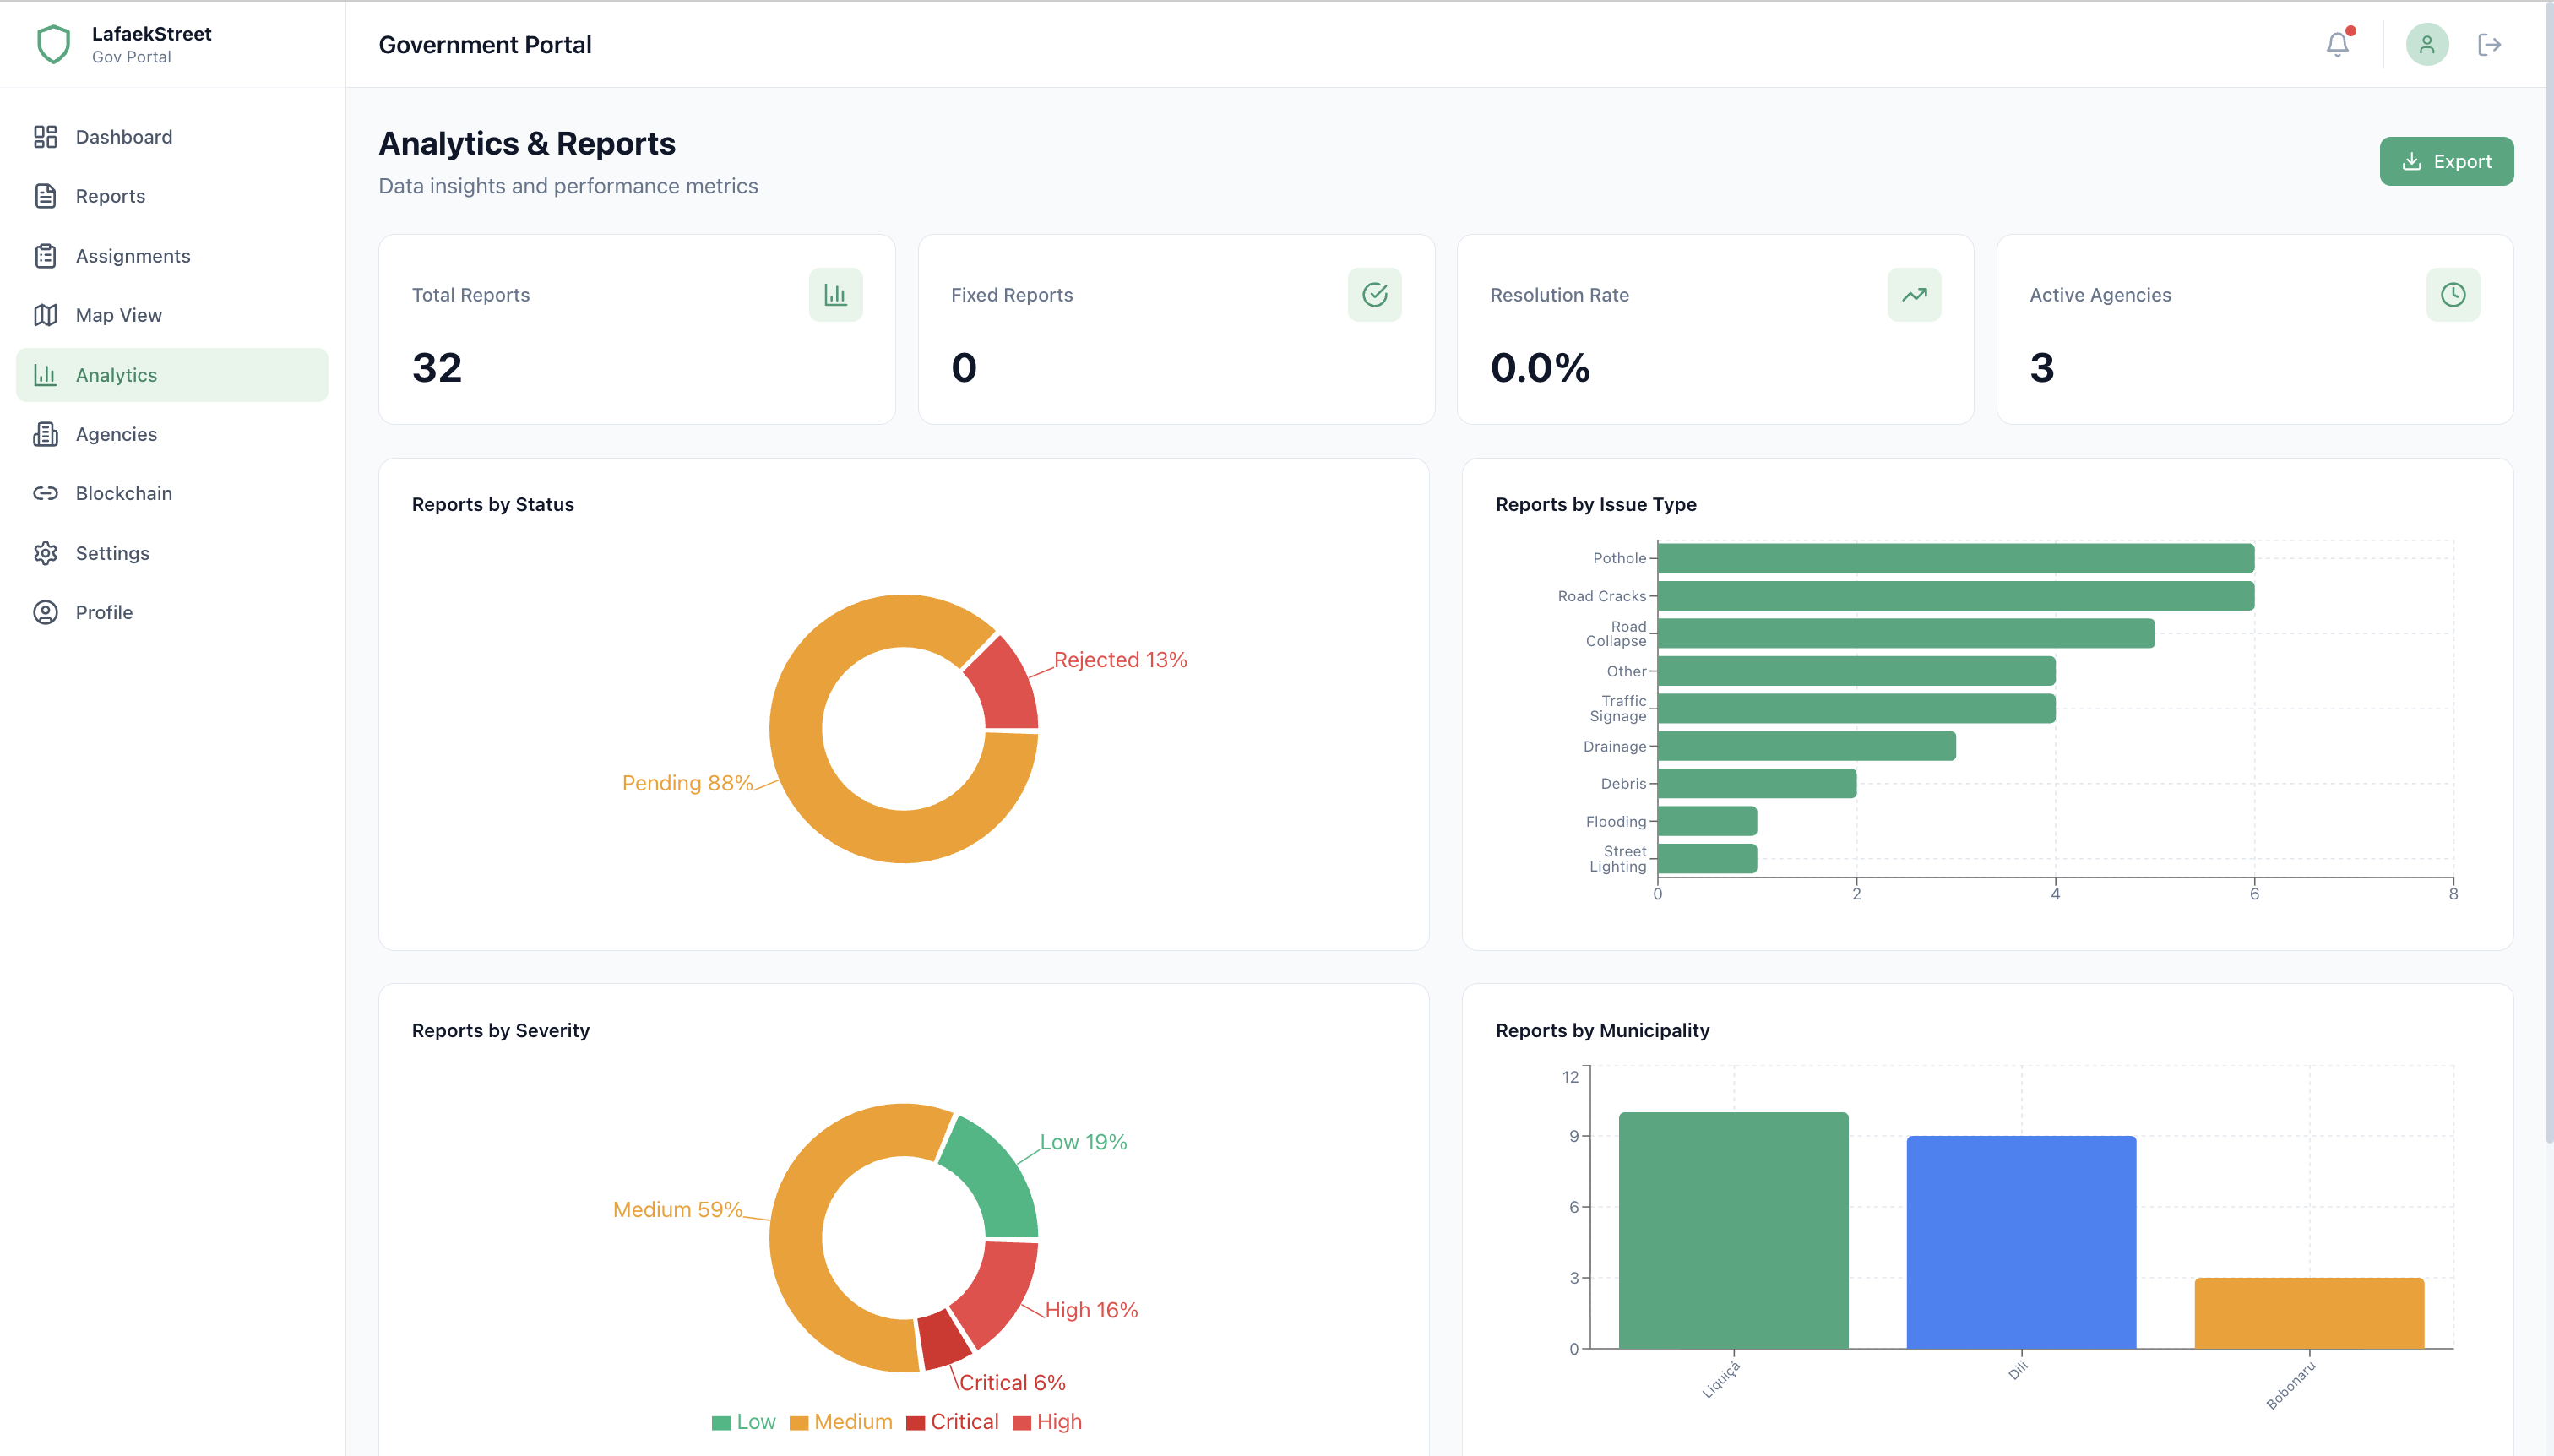Click the Total Reports bar chart icon
This screenshot has height=1456, width=2554.
[835, 295]
